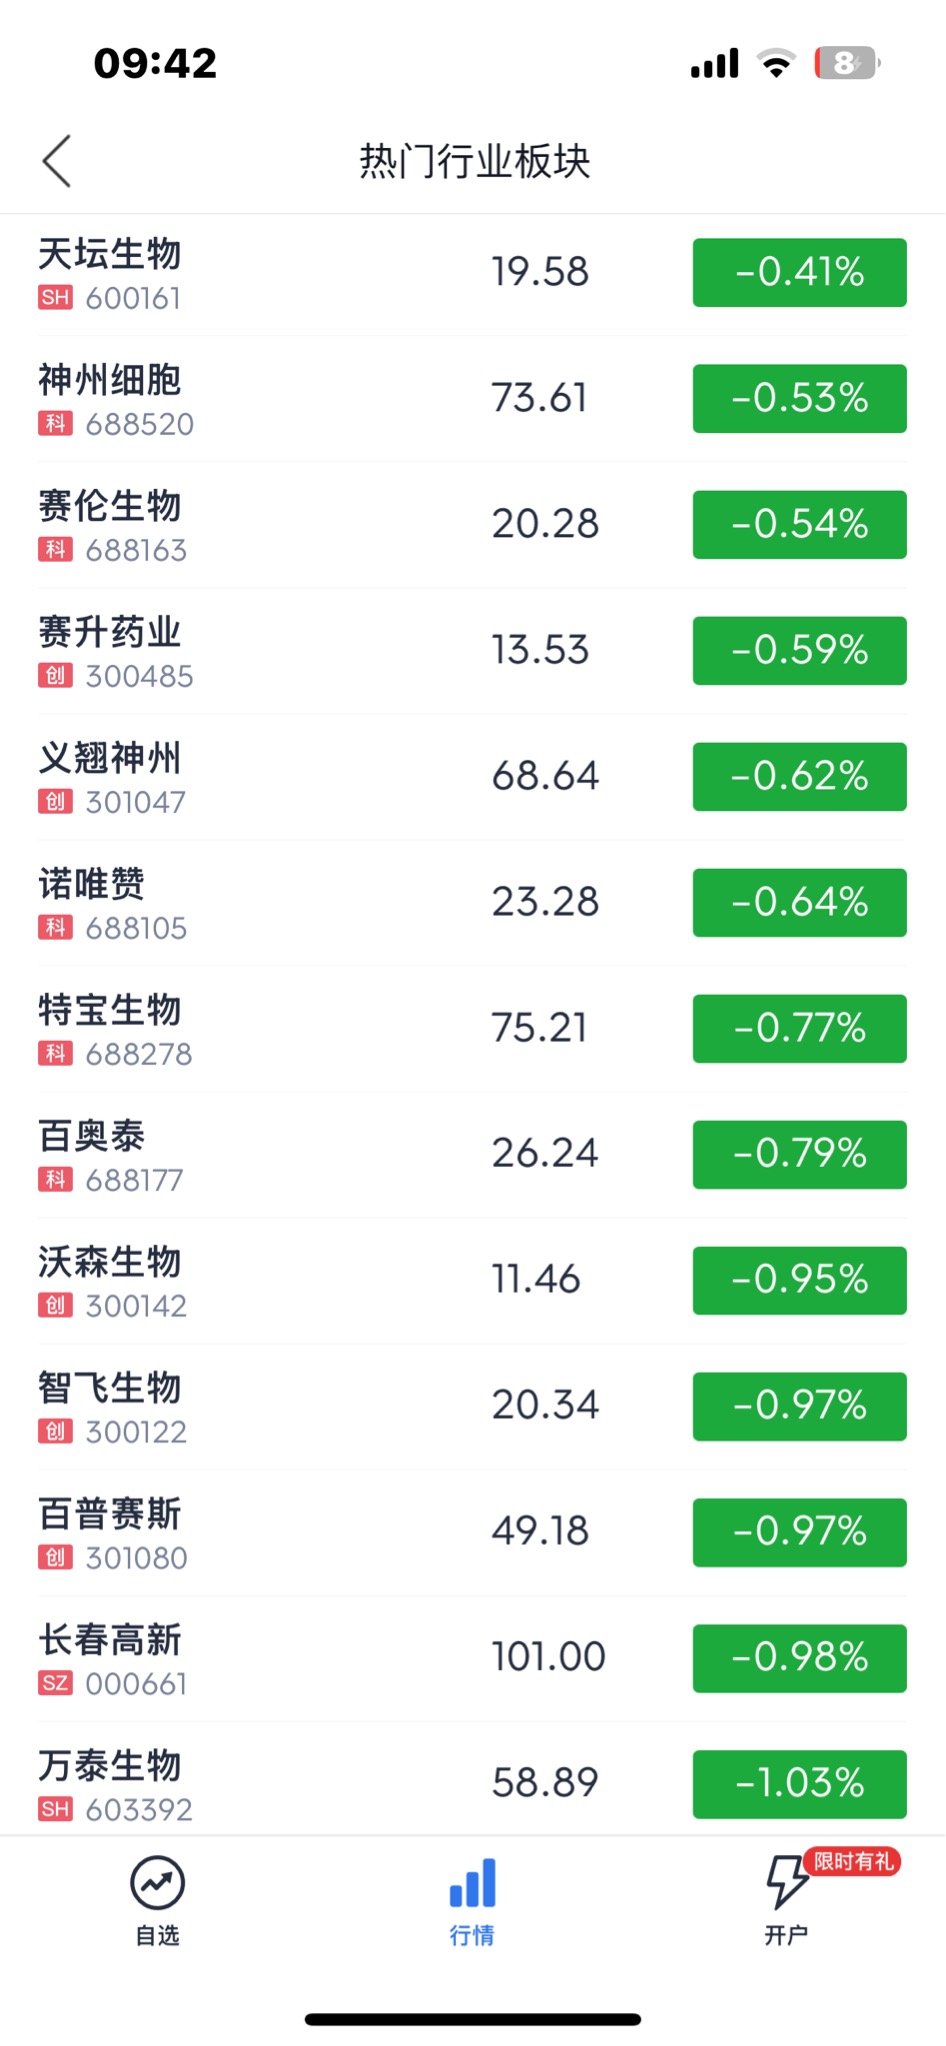Toggle the -0.62% change label for 义翘神州
This screenshot has width=946, height=2046.
point(800,776)
